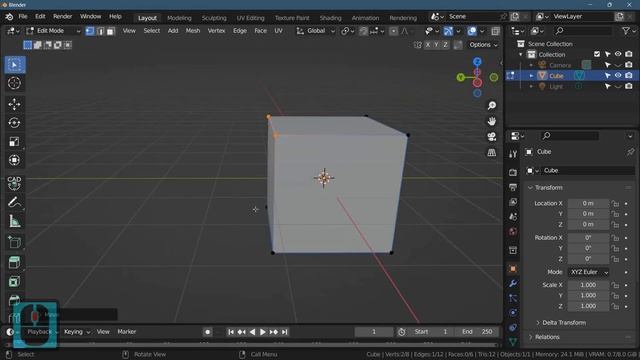Screen dimensions: 640x360
Task: Click the green Y axis gizmo handle
Action: [x=460, y=77]
